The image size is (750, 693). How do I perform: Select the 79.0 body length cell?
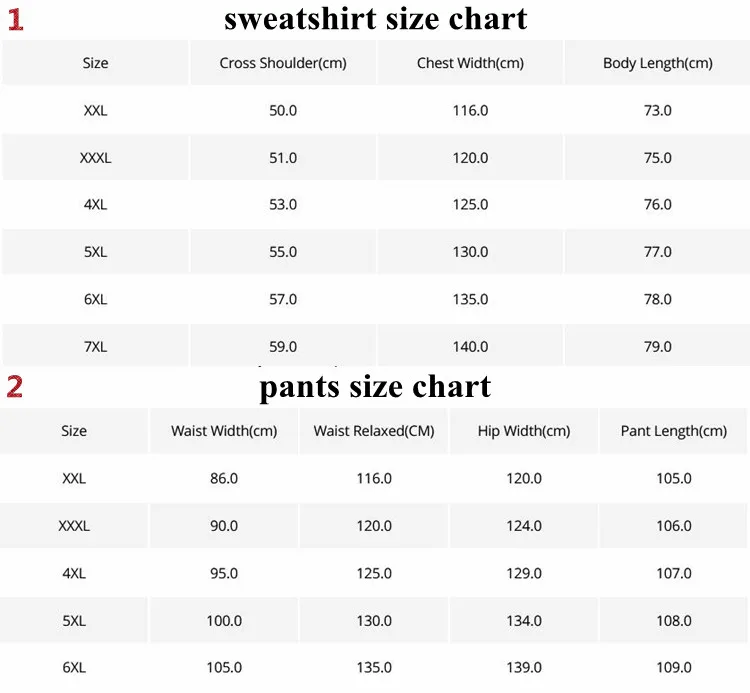click(658, 345)
